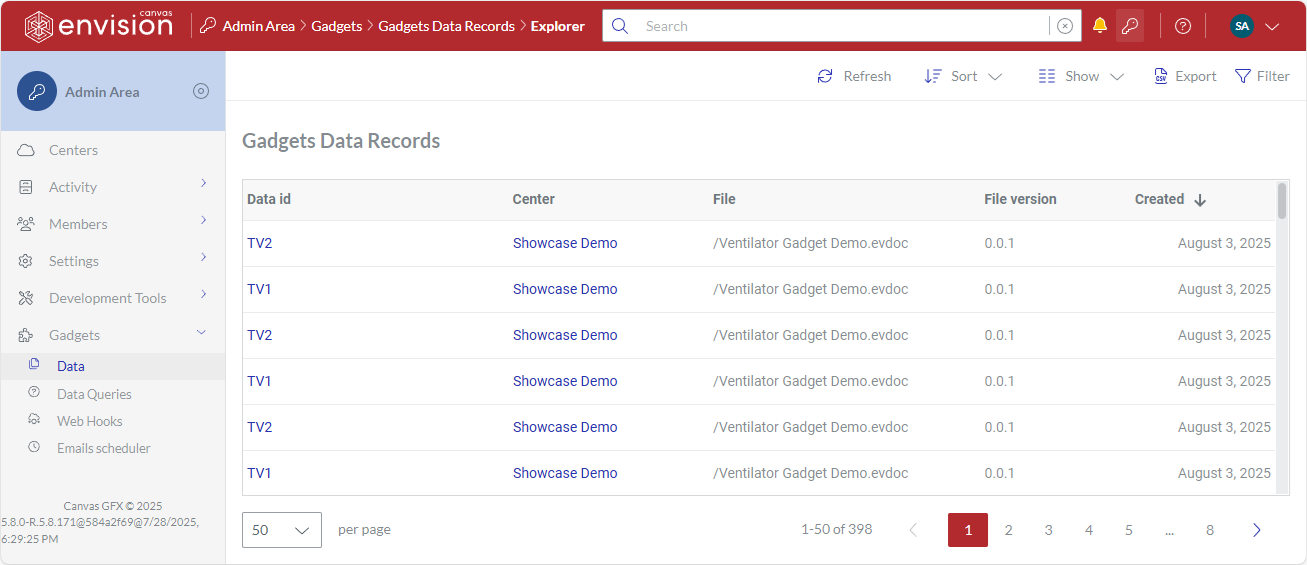Click the key icon before Admin Area breadcrumb
This screenshot has height=565, width=1307.
coord(208,26)
